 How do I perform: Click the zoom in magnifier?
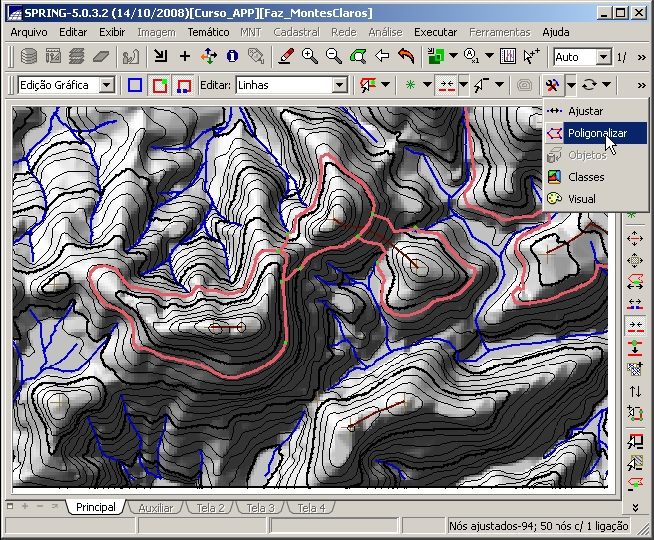pos(310,57)
